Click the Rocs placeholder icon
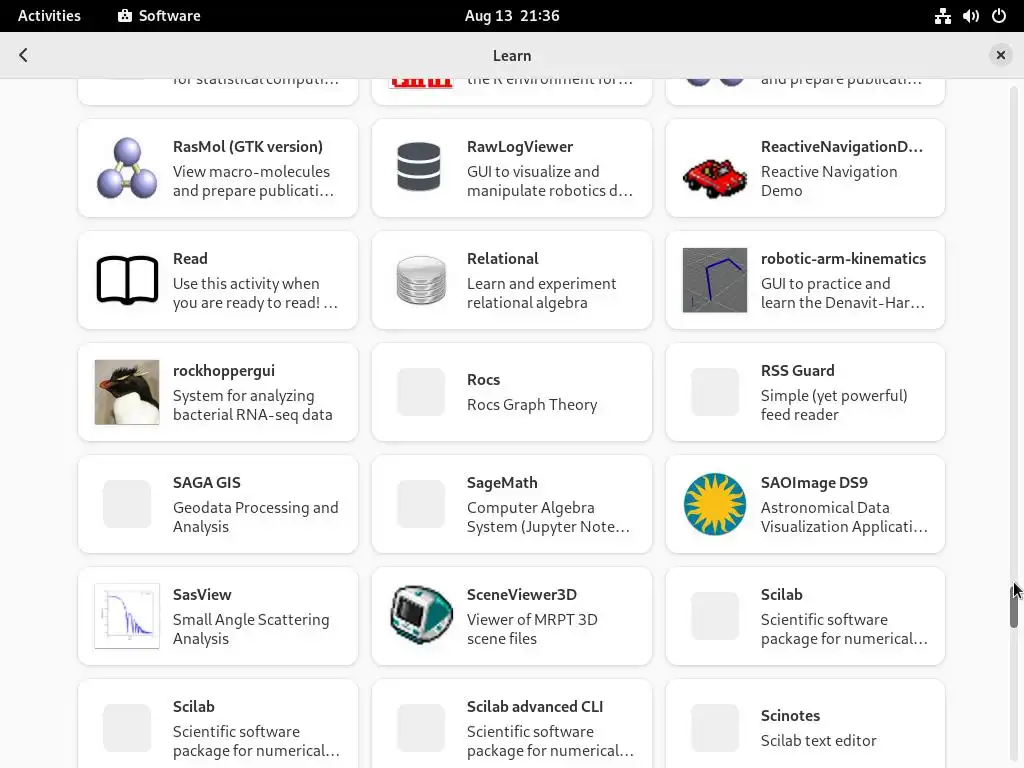 click(x=421, y=392)
